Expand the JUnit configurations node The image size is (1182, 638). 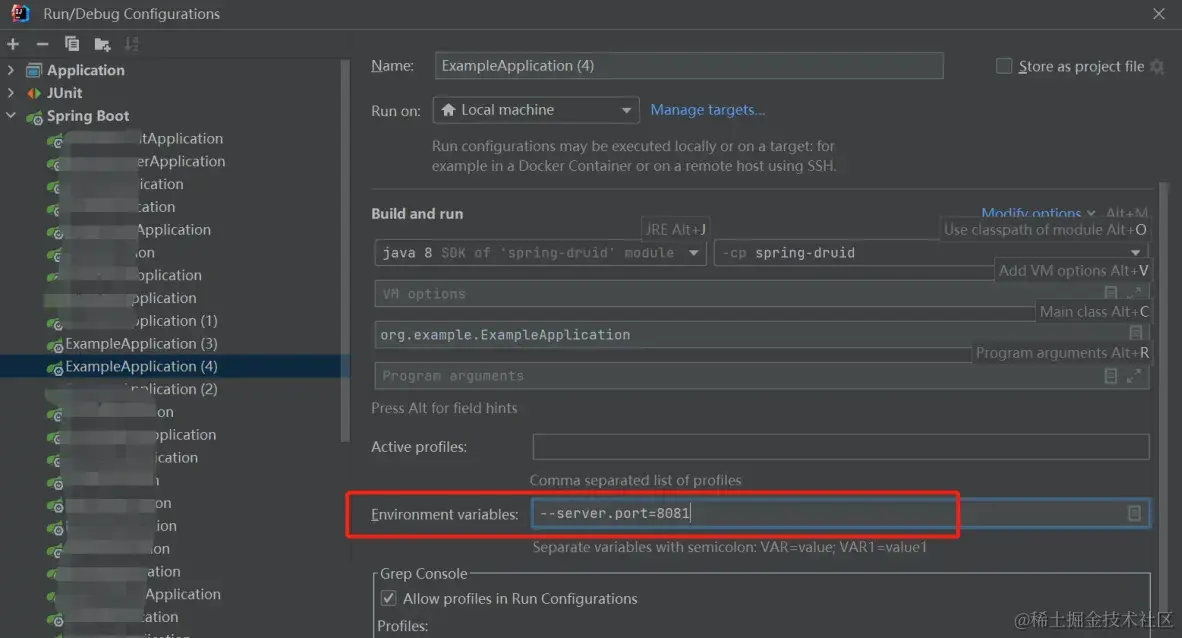click(11, 93)
